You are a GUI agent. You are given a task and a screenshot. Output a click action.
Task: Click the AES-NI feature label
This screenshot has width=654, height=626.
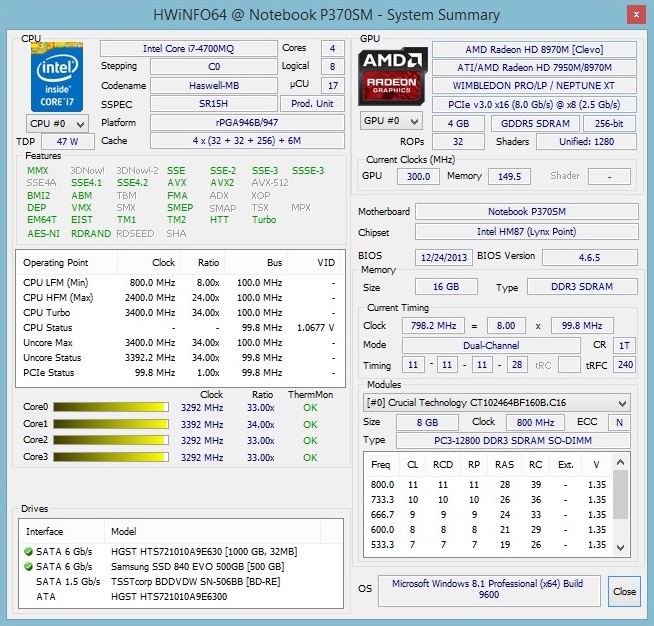point(43,234)
